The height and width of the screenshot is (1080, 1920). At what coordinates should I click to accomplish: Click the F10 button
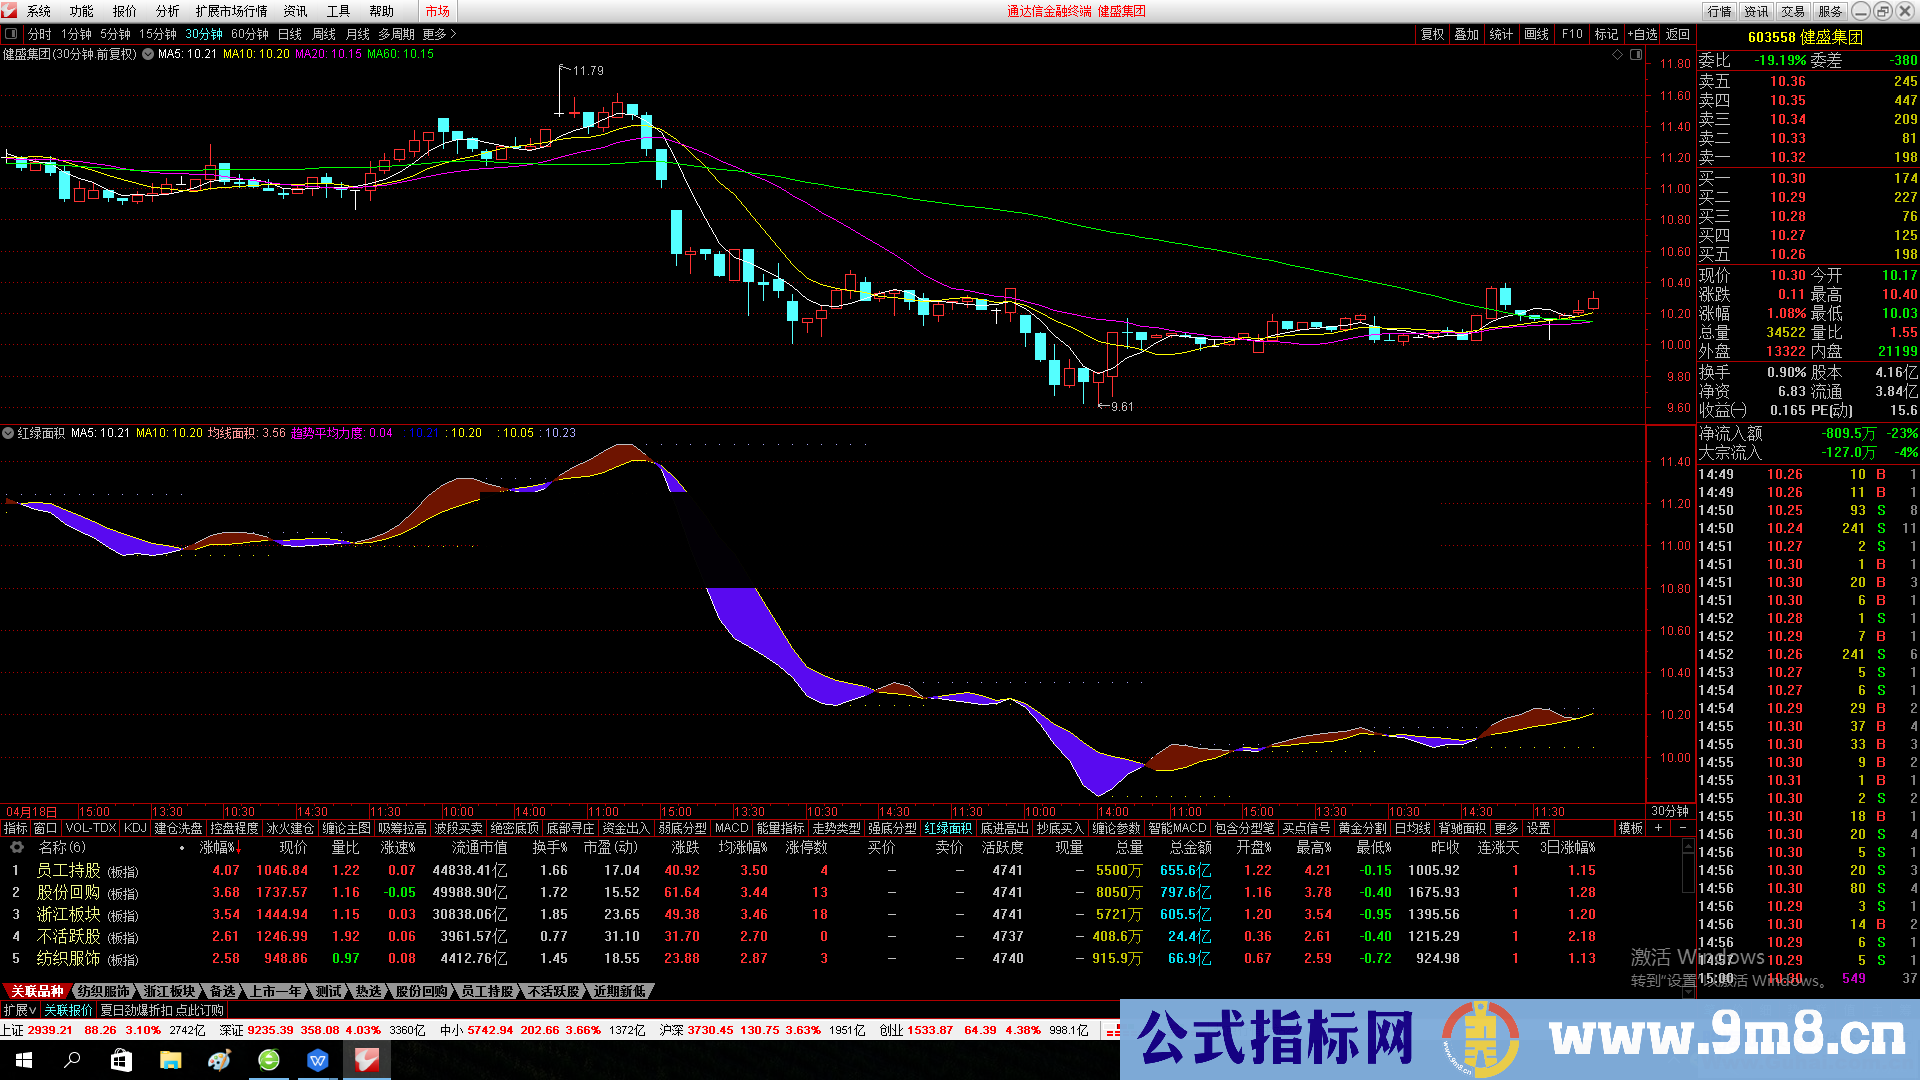[1572, 34]
